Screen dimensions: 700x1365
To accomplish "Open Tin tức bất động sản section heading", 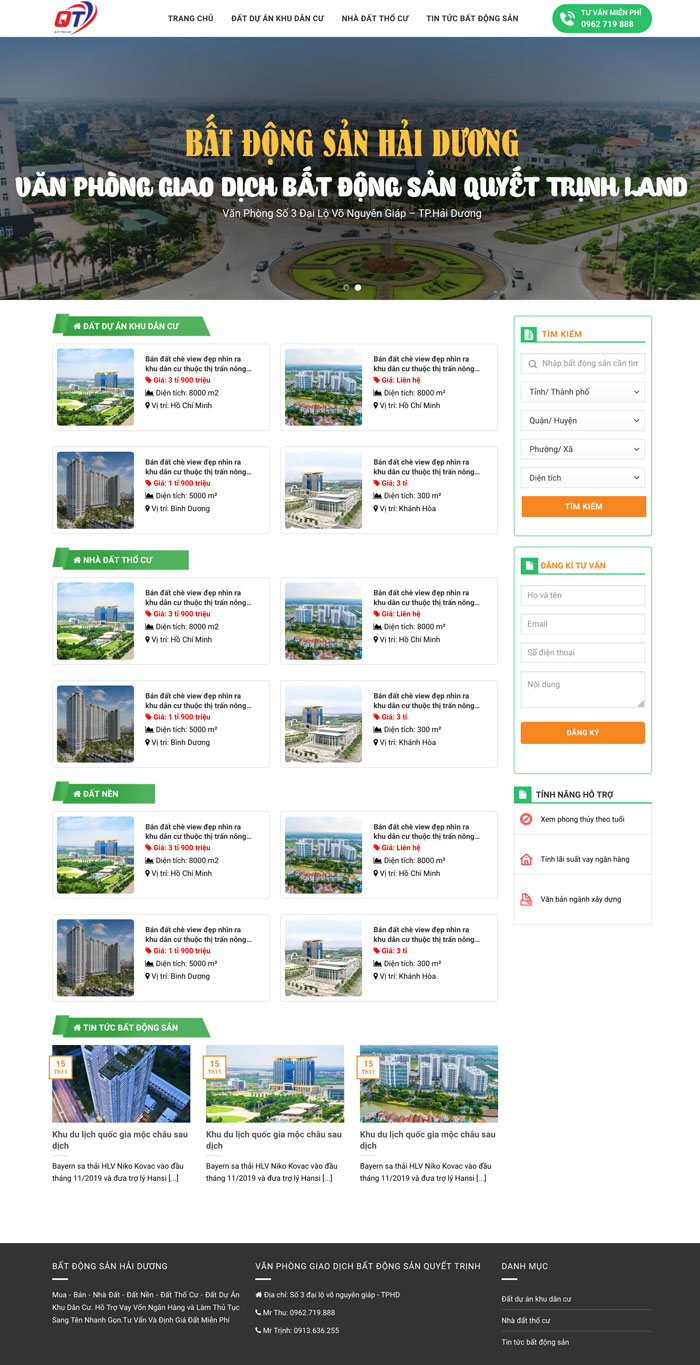I will point(131,1027).
